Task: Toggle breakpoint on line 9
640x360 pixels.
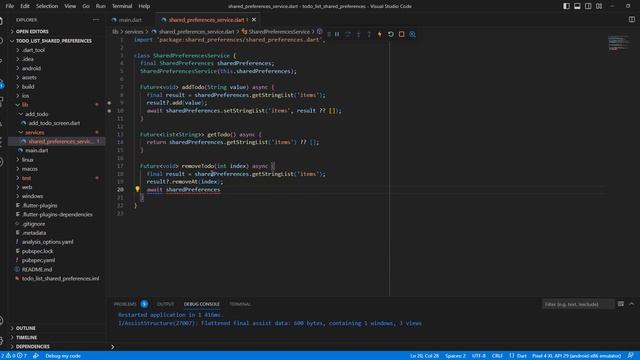Action: tap(109, 103)
